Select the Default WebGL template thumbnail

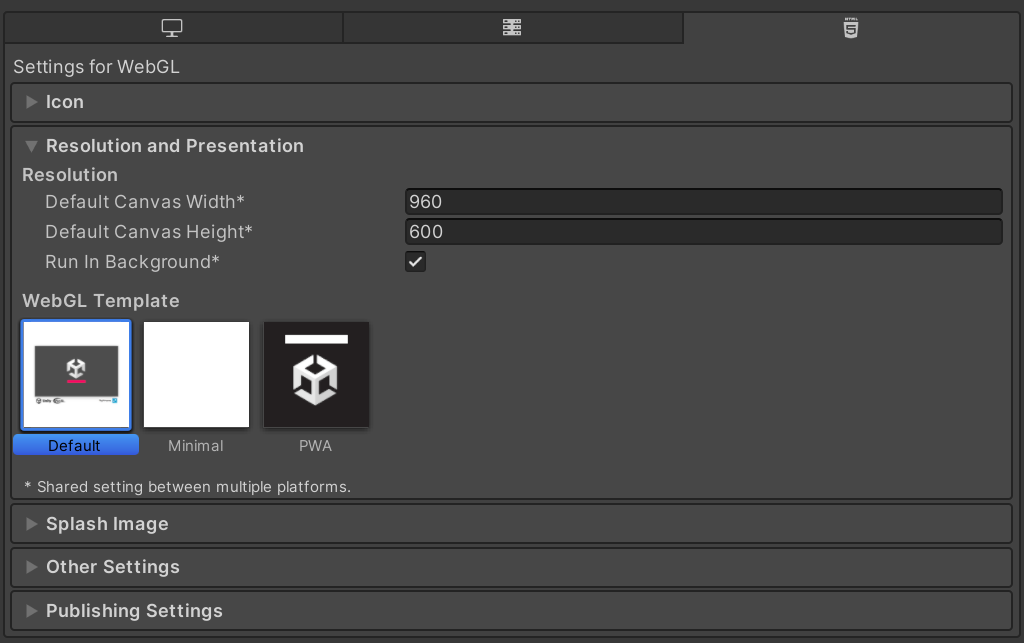coord(76,375)
